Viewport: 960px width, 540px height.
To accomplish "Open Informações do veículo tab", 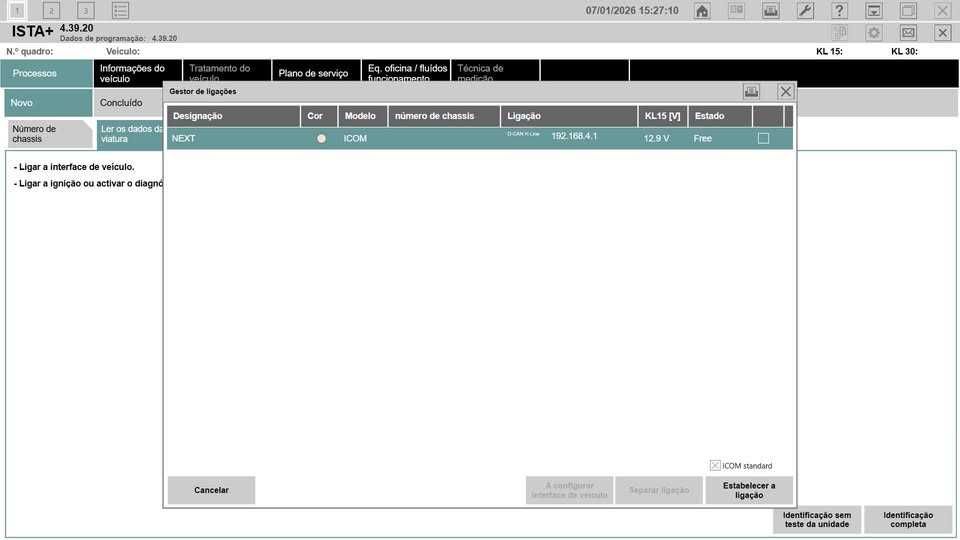I will 138,73.
